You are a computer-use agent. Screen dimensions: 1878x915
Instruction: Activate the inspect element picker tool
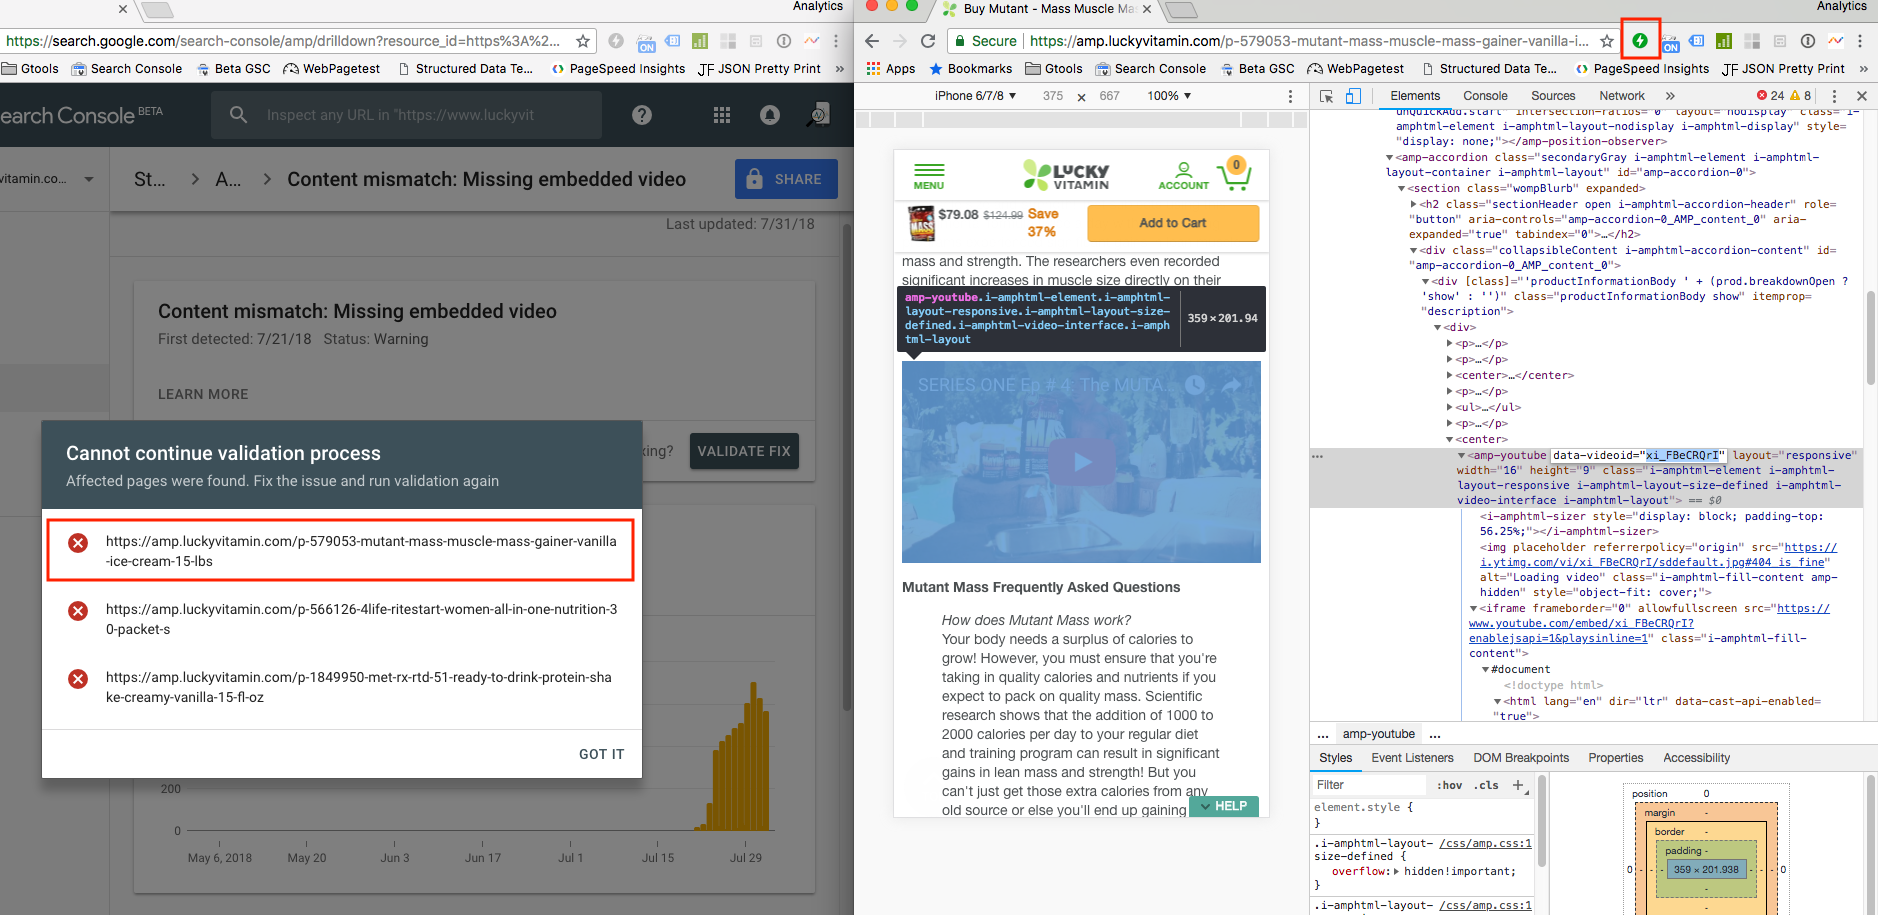click(1327, 95)
